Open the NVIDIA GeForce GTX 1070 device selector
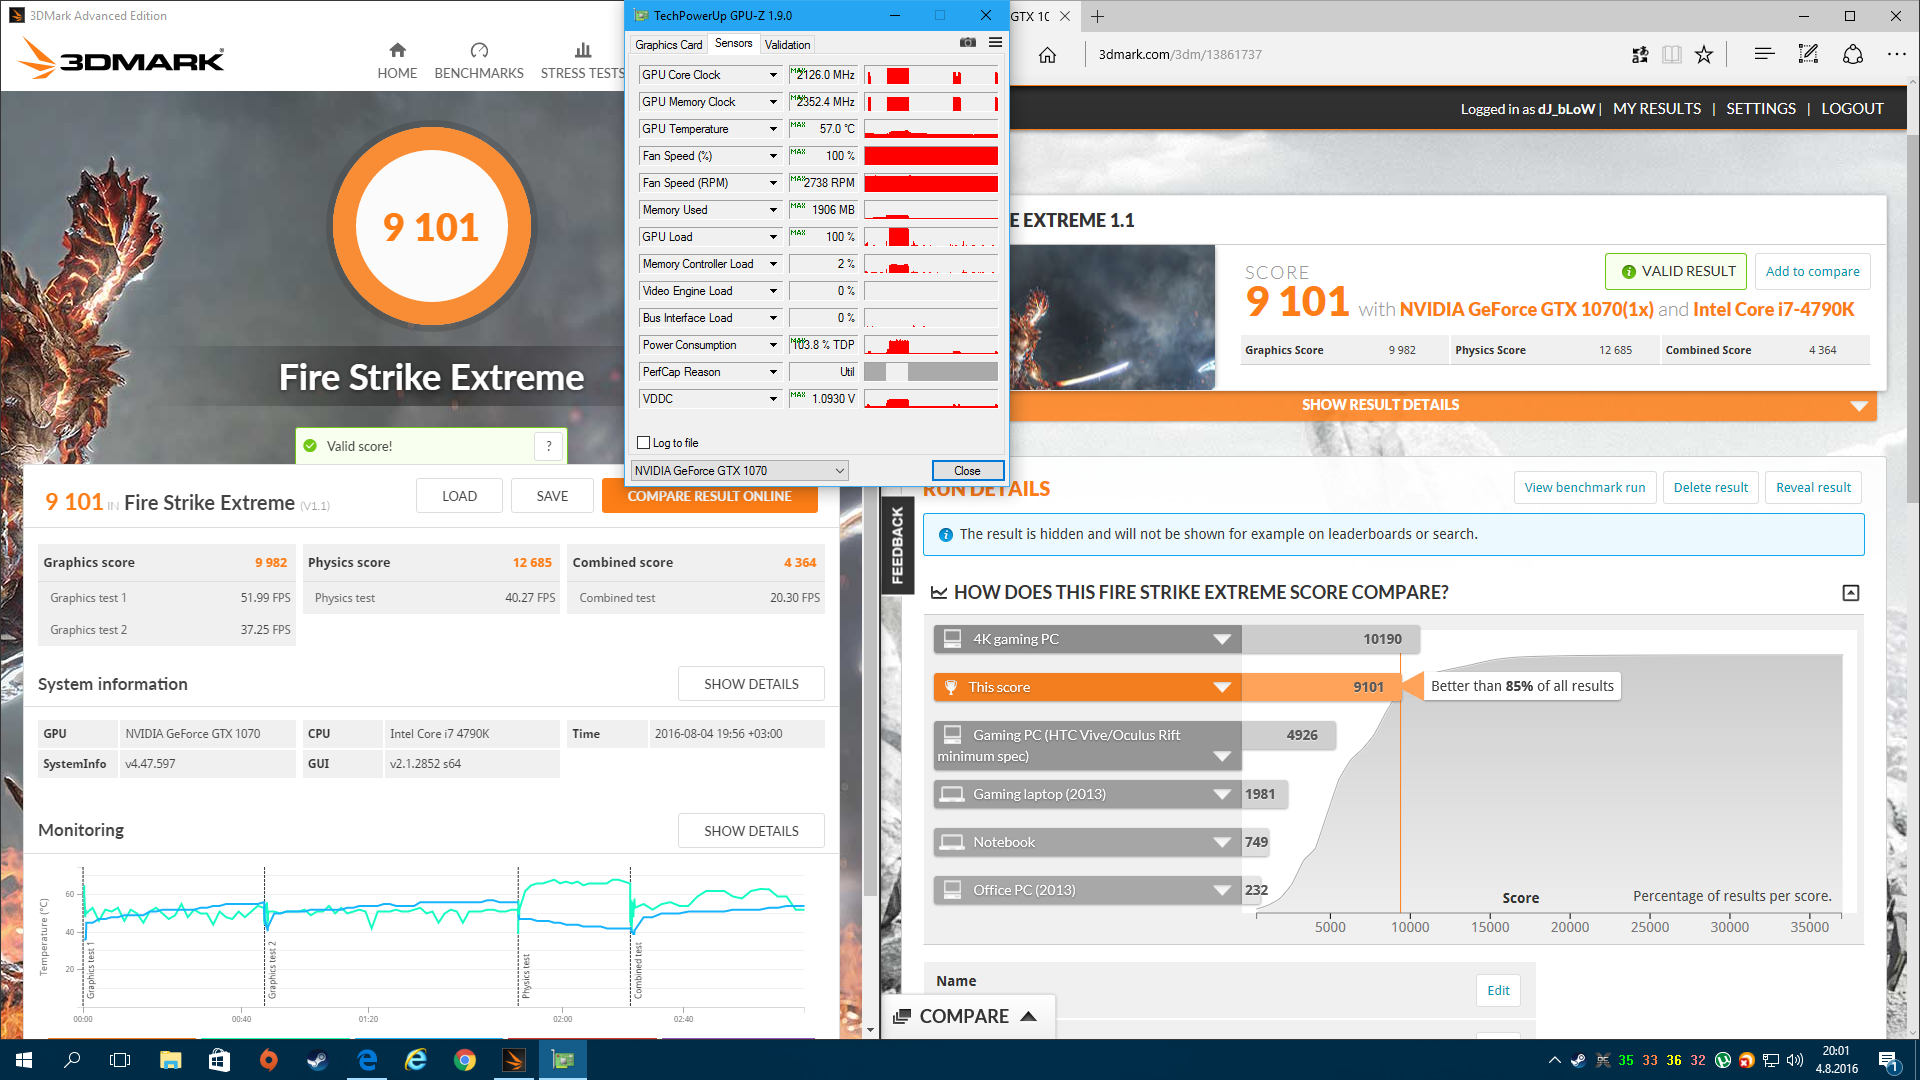1920x1080 pixels. tap(739, 470)
